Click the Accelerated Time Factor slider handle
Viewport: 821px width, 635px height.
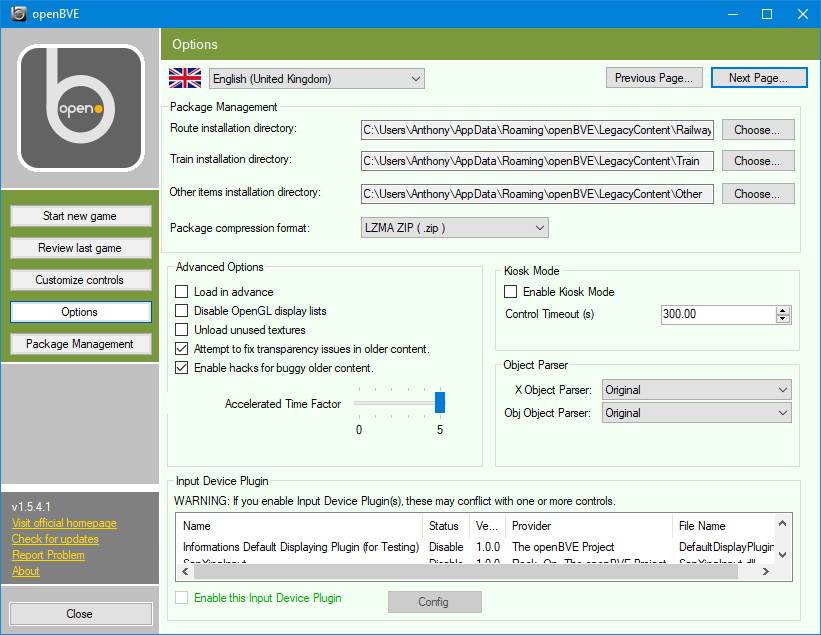[440, 403]
